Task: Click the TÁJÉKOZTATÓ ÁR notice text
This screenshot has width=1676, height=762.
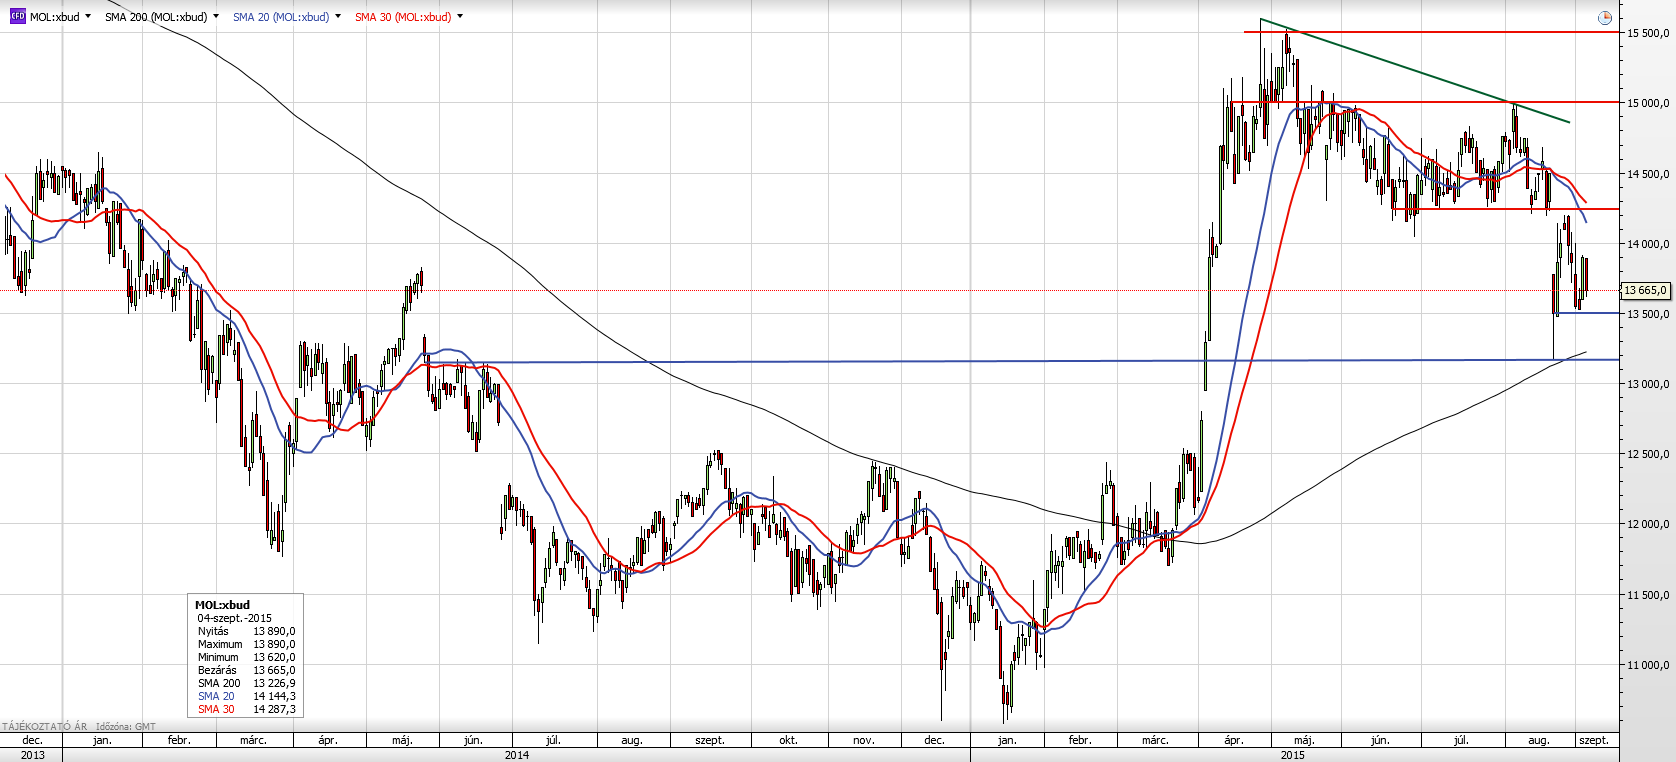Action: [x=45, y=727]
